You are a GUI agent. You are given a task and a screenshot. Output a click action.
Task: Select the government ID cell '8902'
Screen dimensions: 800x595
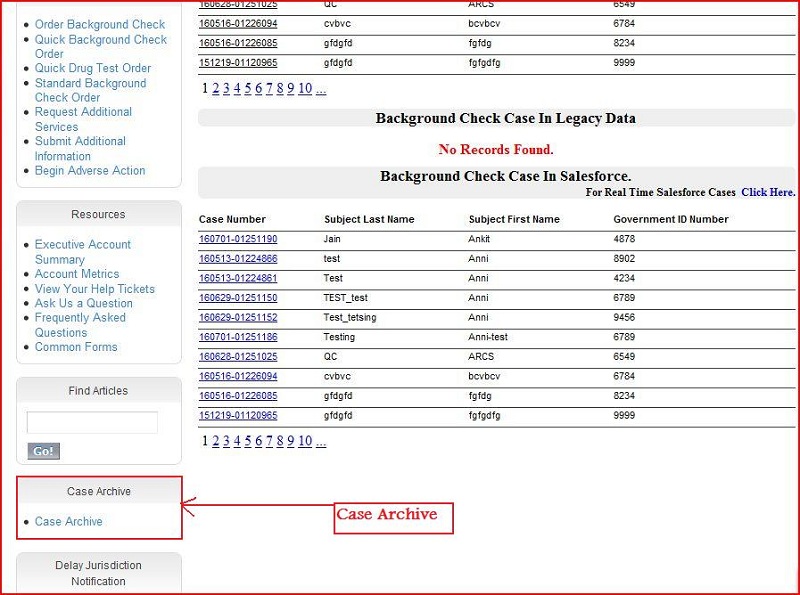[x=624, y=259]
